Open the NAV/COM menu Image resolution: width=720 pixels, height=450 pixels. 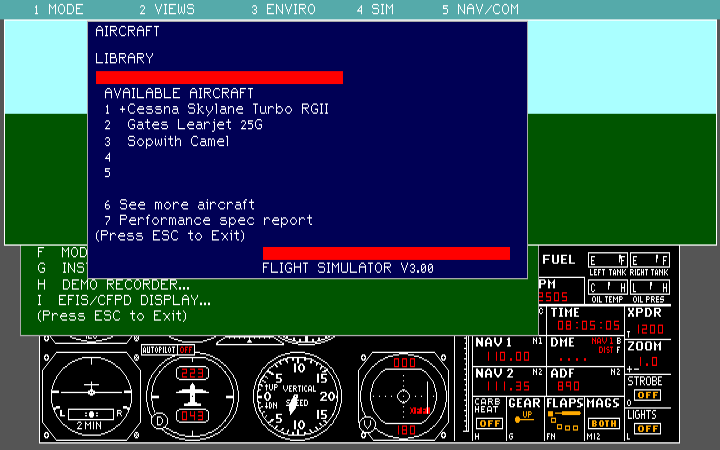coord(480,9)
